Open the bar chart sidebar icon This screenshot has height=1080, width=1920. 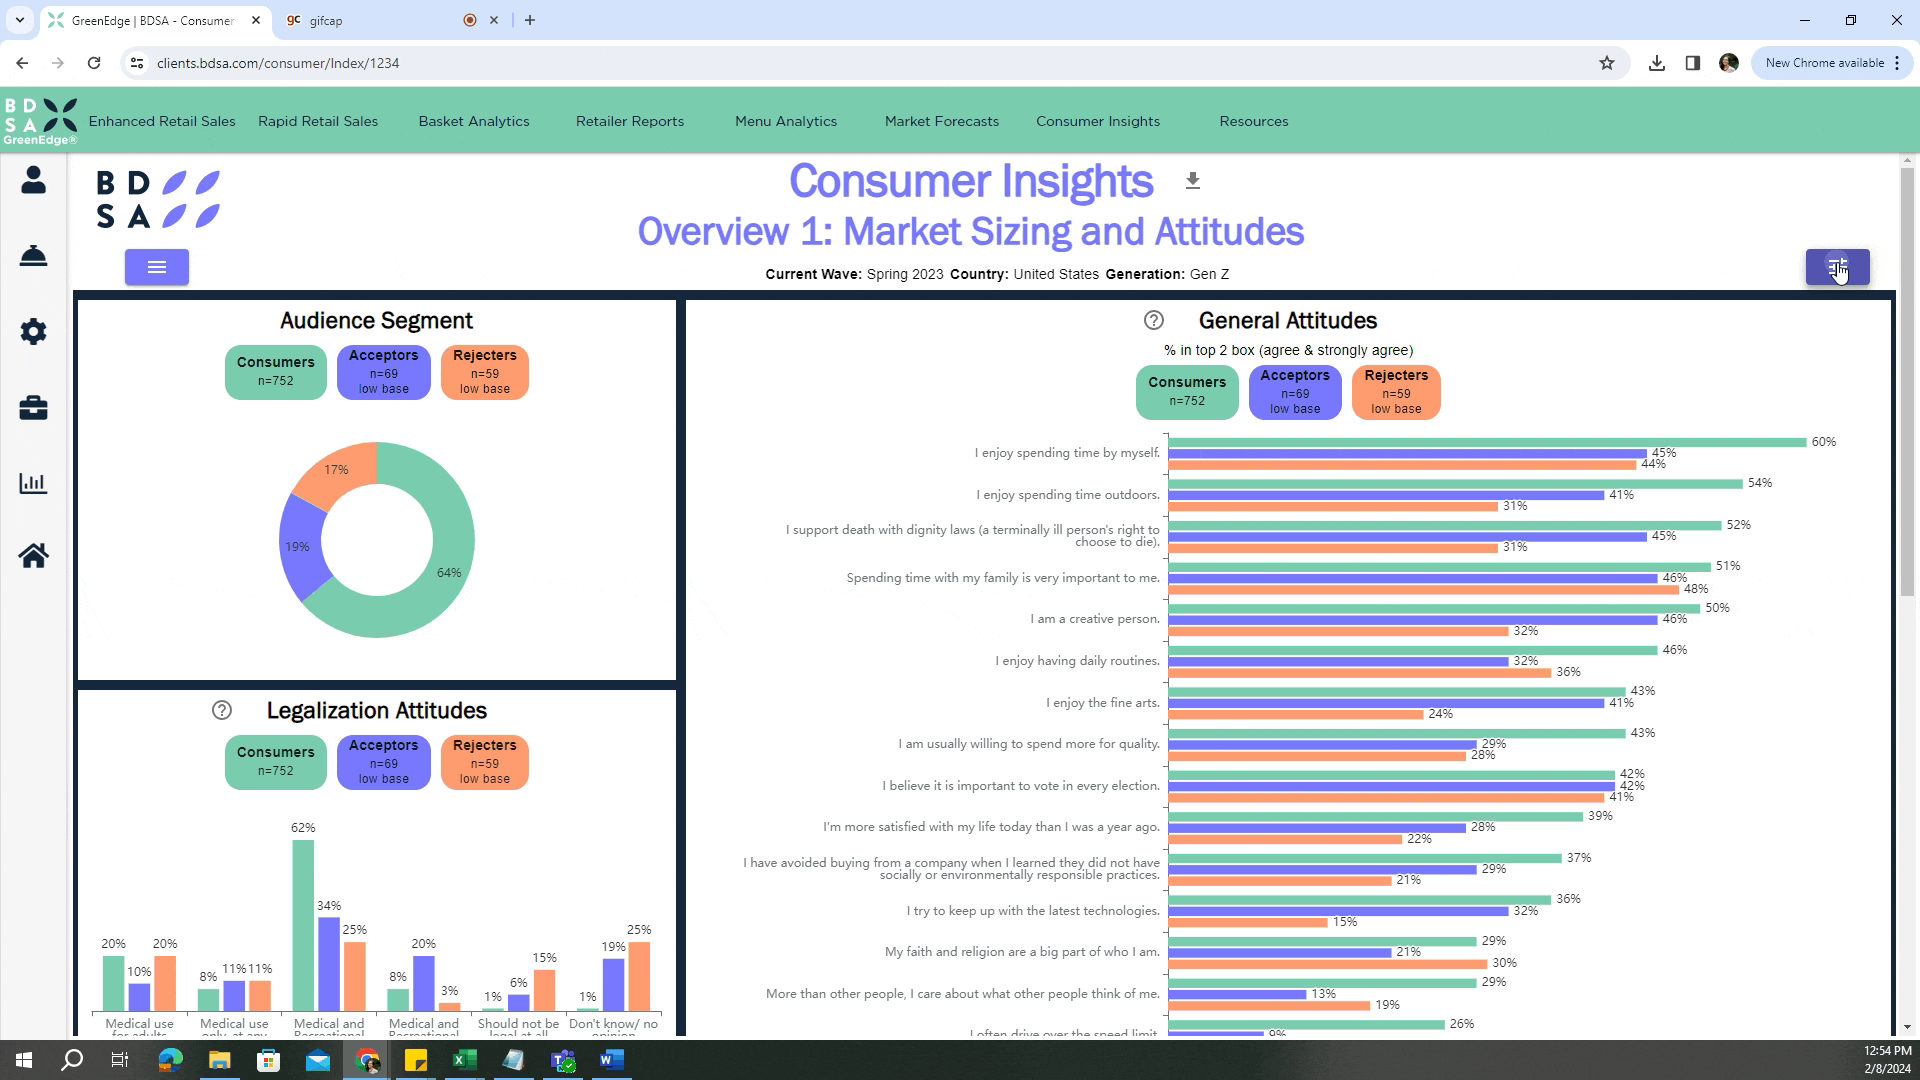pos(33,484)
